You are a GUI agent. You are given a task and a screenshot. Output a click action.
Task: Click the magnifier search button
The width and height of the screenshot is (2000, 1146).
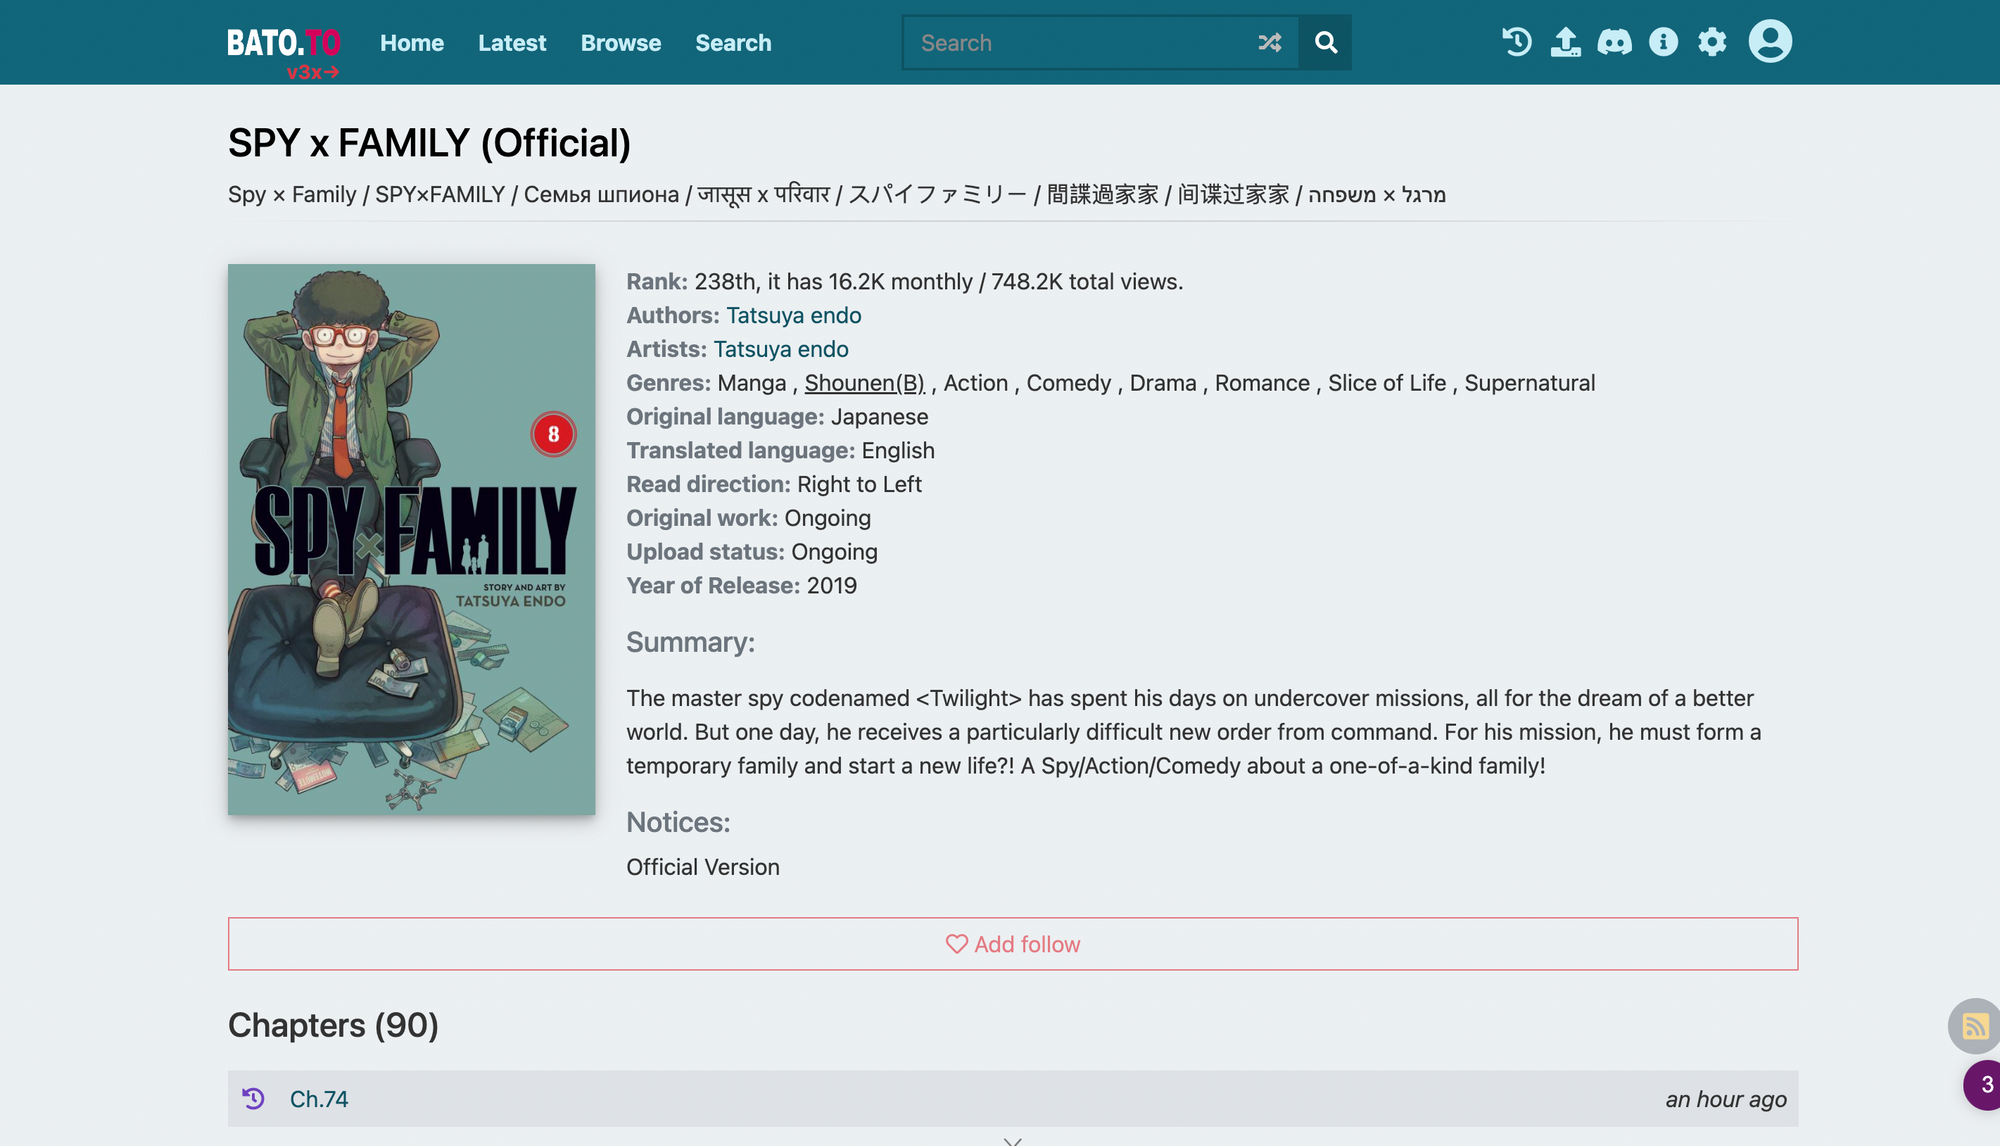click(x=1326, y=42)
